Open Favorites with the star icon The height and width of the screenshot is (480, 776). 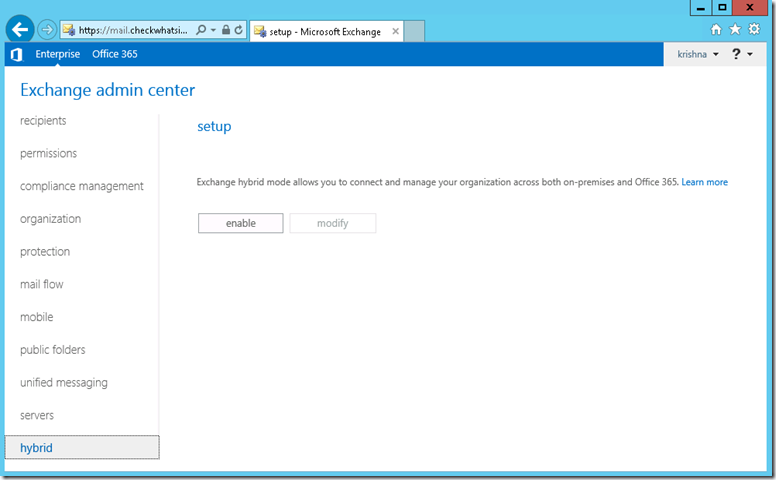pyautogui.click(x=735, y=29)
